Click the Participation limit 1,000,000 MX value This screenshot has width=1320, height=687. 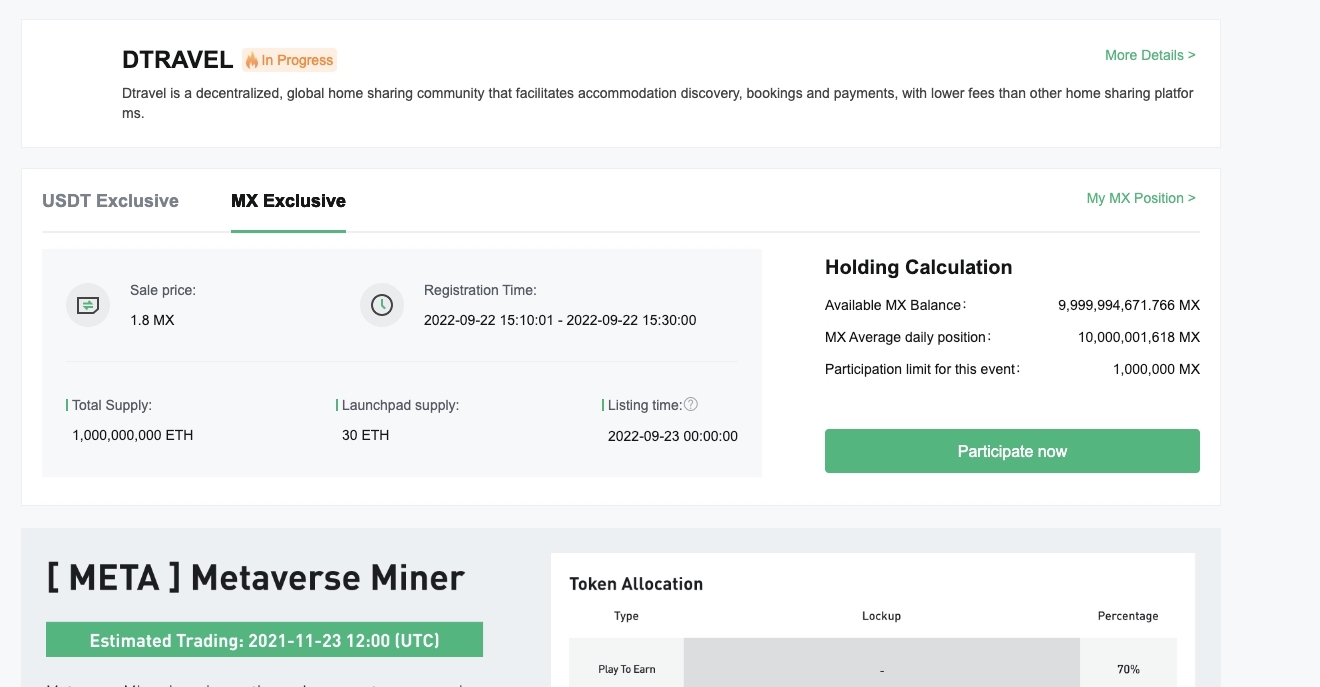[1156, 369]
